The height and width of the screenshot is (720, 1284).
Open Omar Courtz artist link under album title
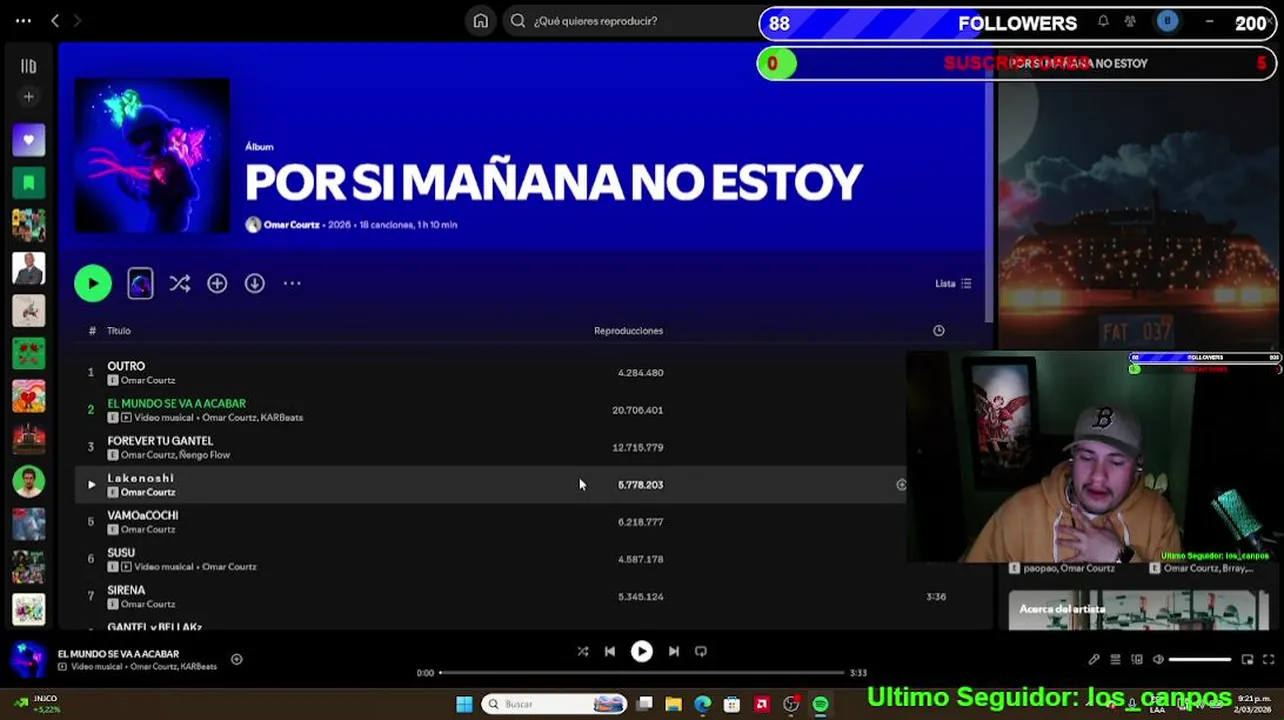click(291, 225)
